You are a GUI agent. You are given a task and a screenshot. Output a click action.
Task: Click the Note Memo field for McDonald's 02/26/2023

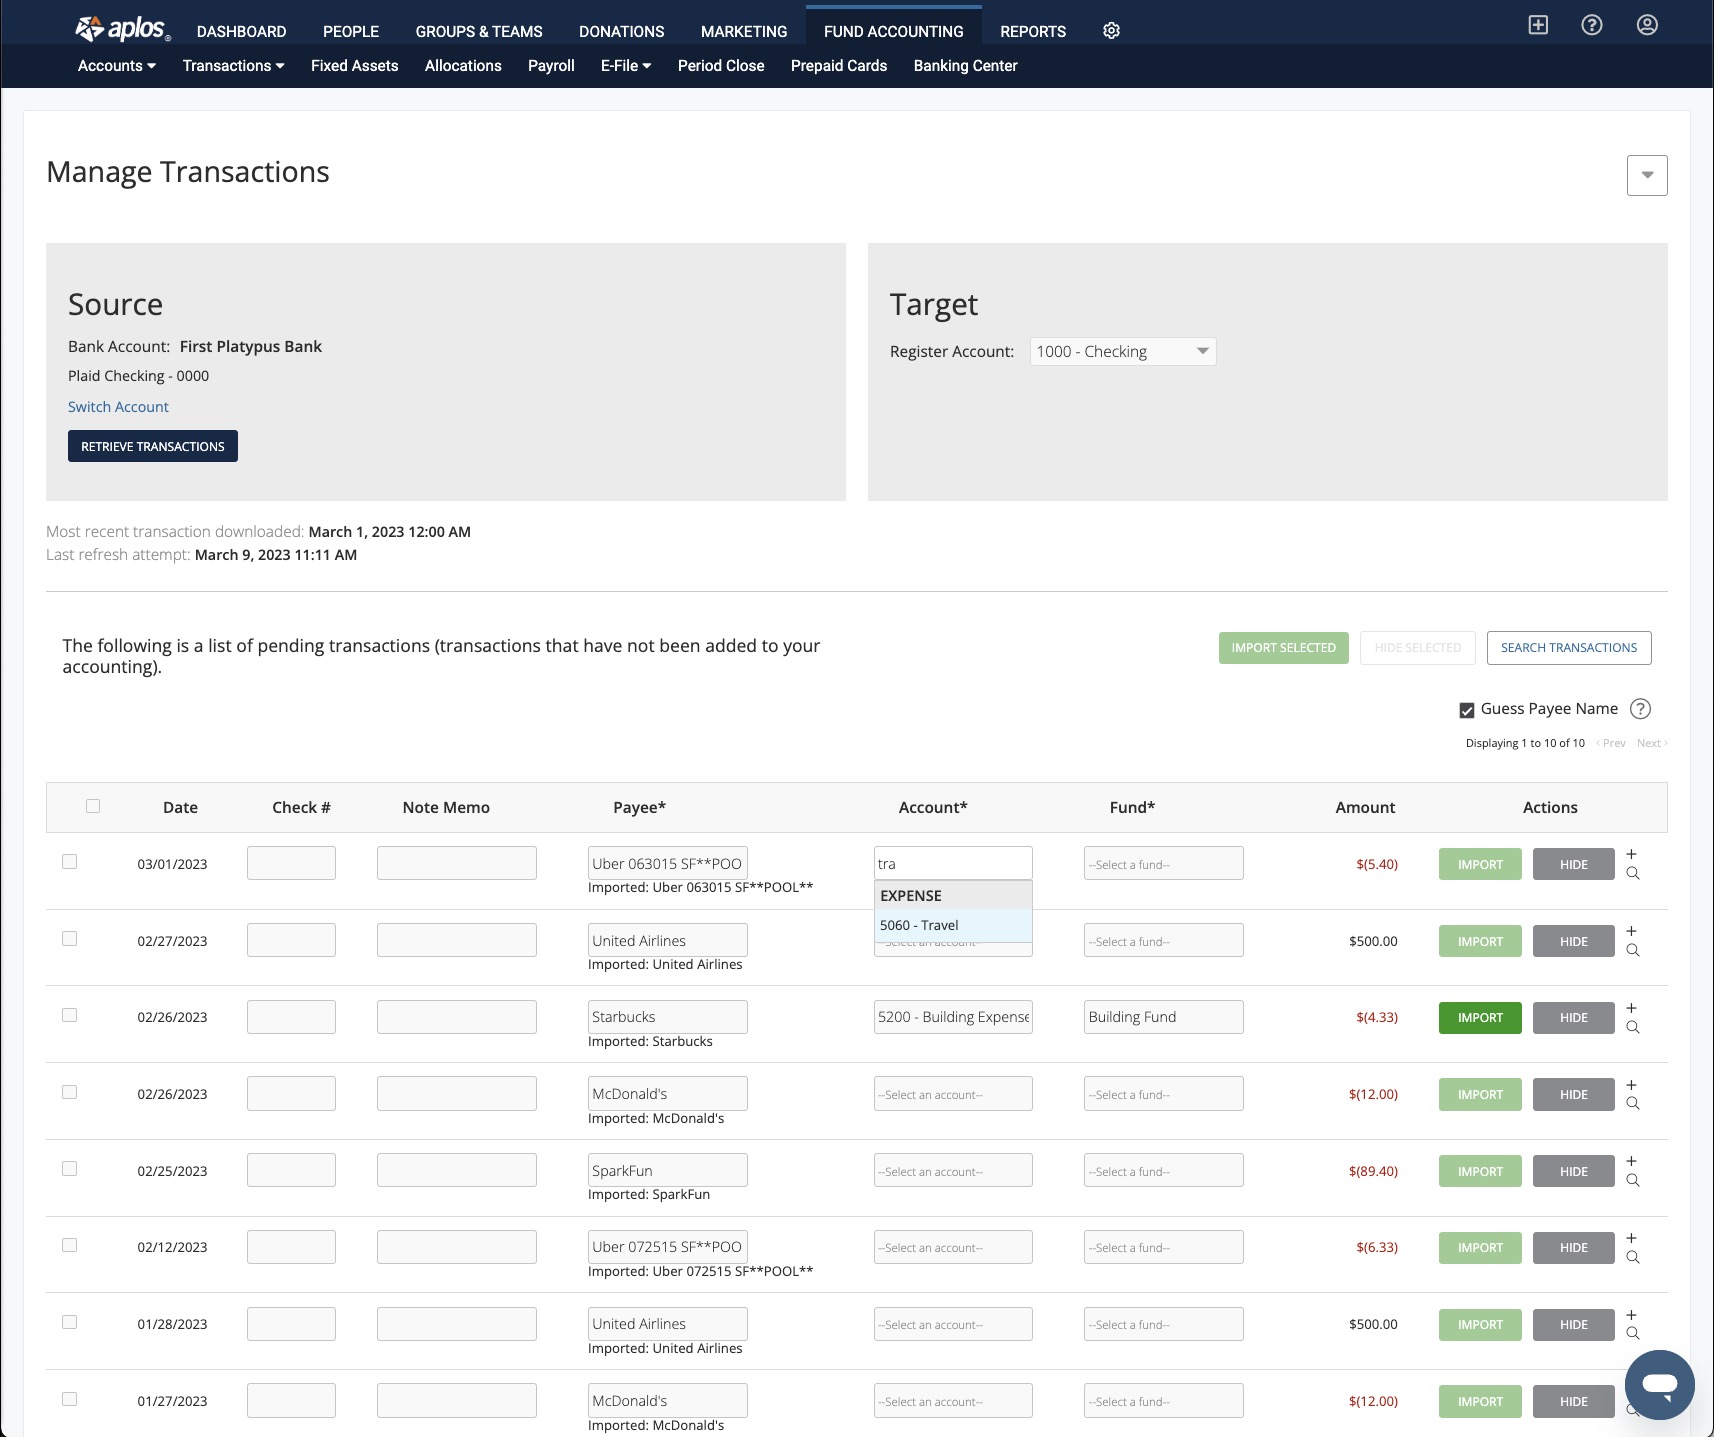coord(456,1093)
